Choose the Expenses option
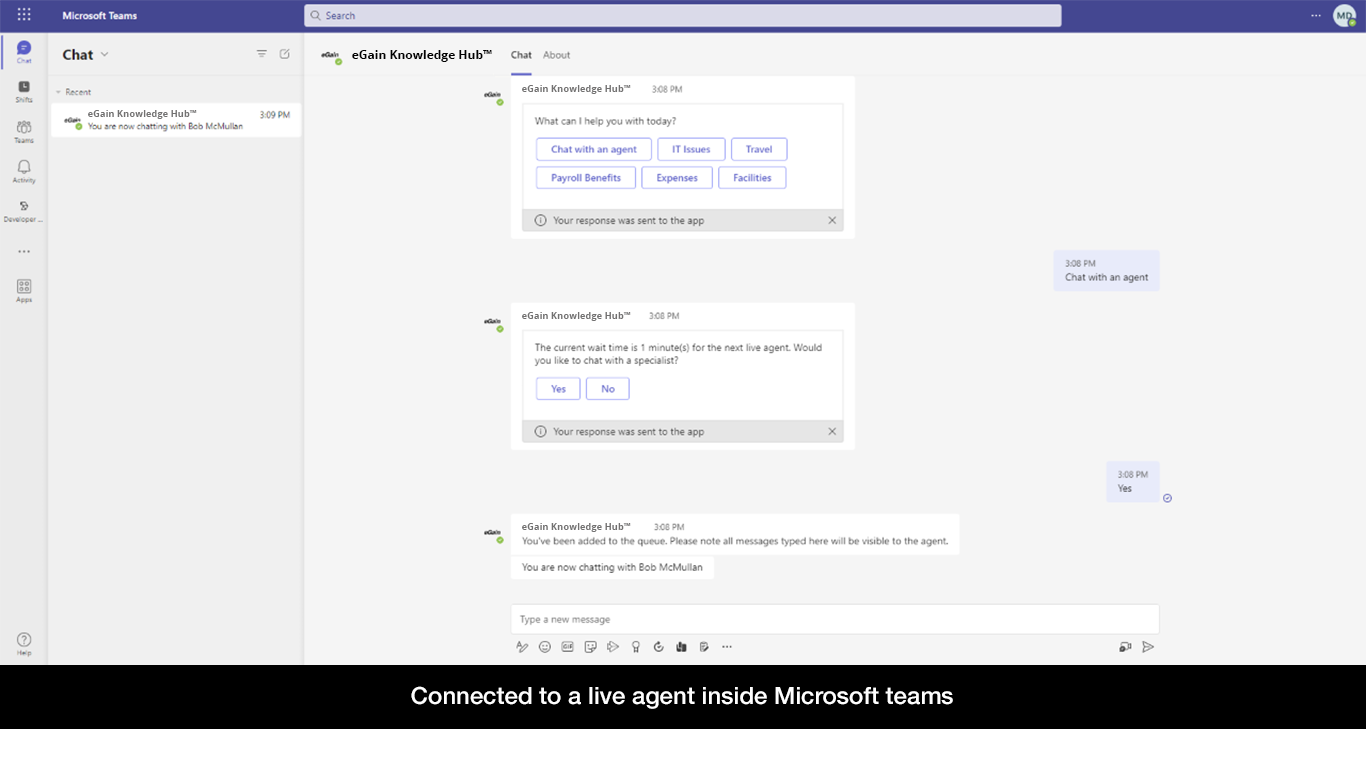 coord(677,178)
